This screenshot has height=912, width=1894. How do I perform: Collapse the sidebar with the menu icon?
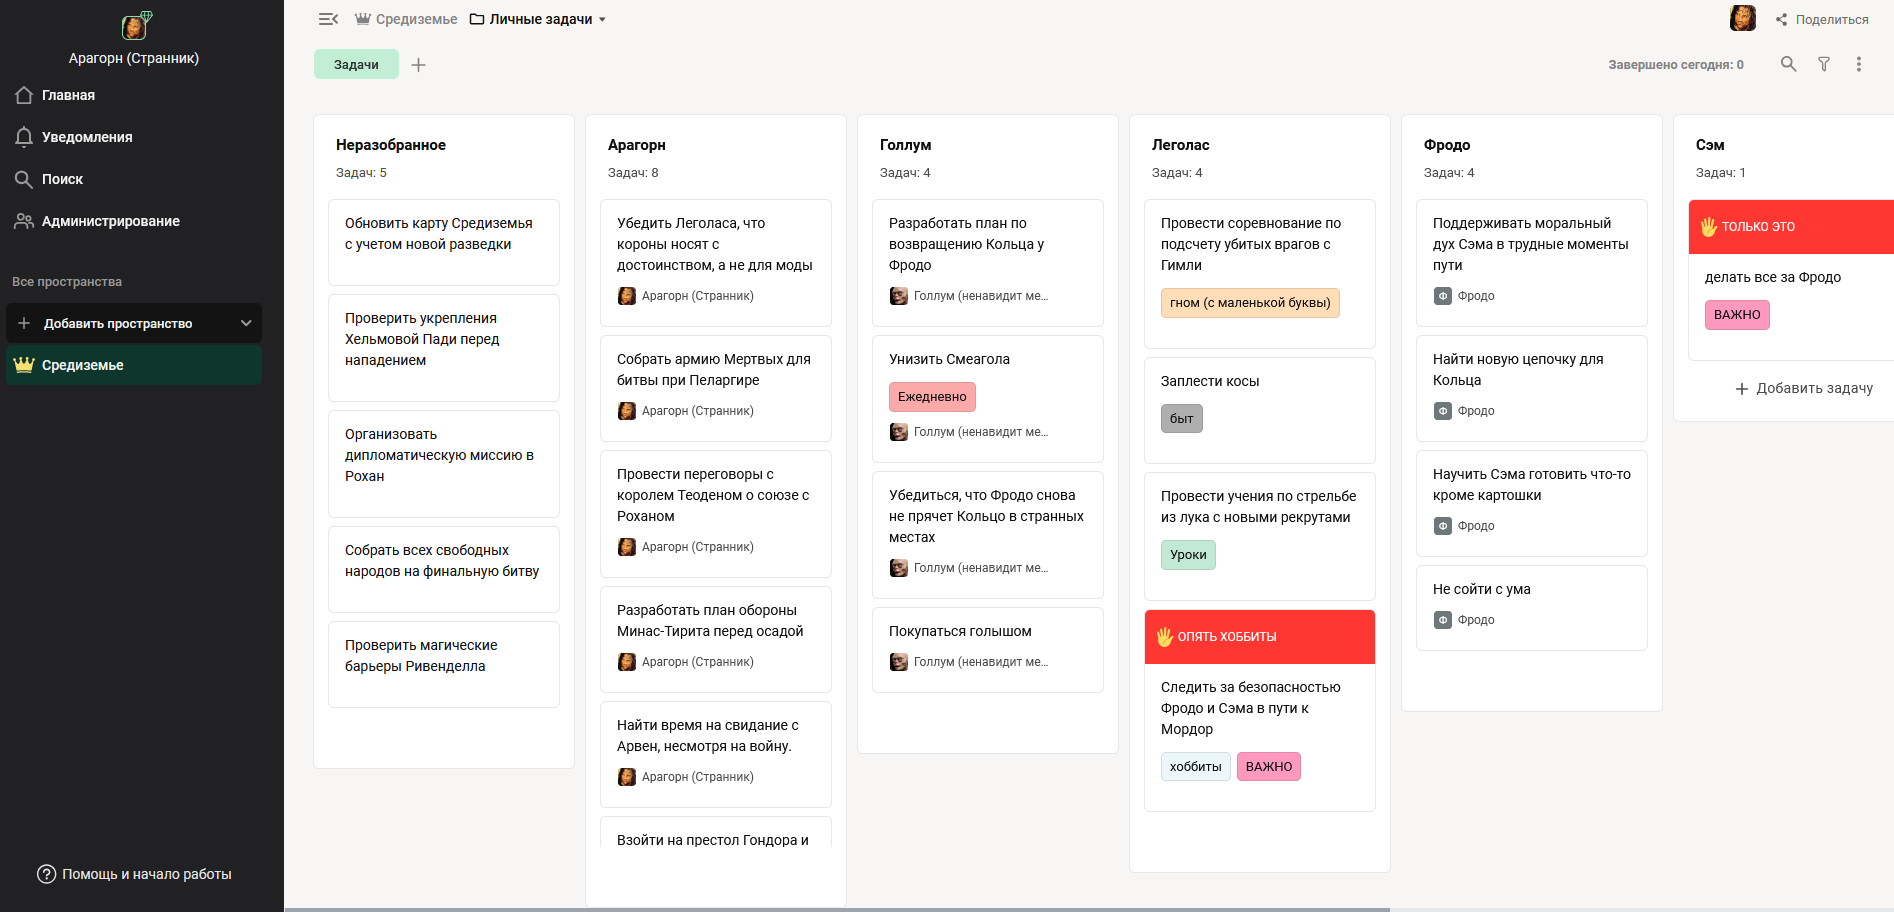pos(328,19)
